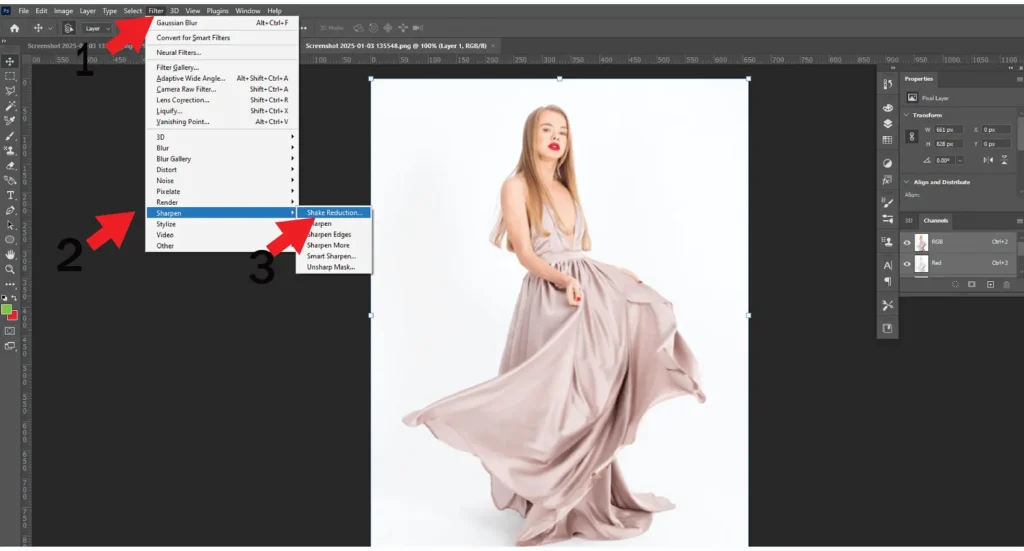Toggle visibility of the Red channel
Image resolution: width=1024 pixels, height=551 pixels.
tap(907, 263)
